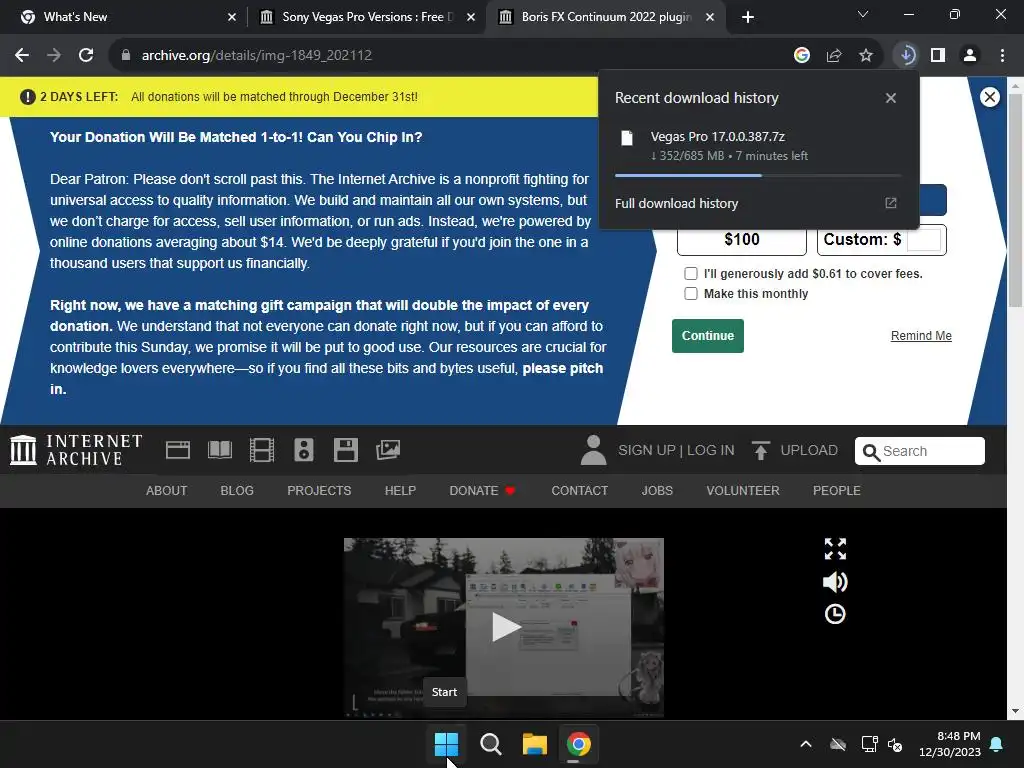
Task: Open Full download history
Action: tap(757, 204)
